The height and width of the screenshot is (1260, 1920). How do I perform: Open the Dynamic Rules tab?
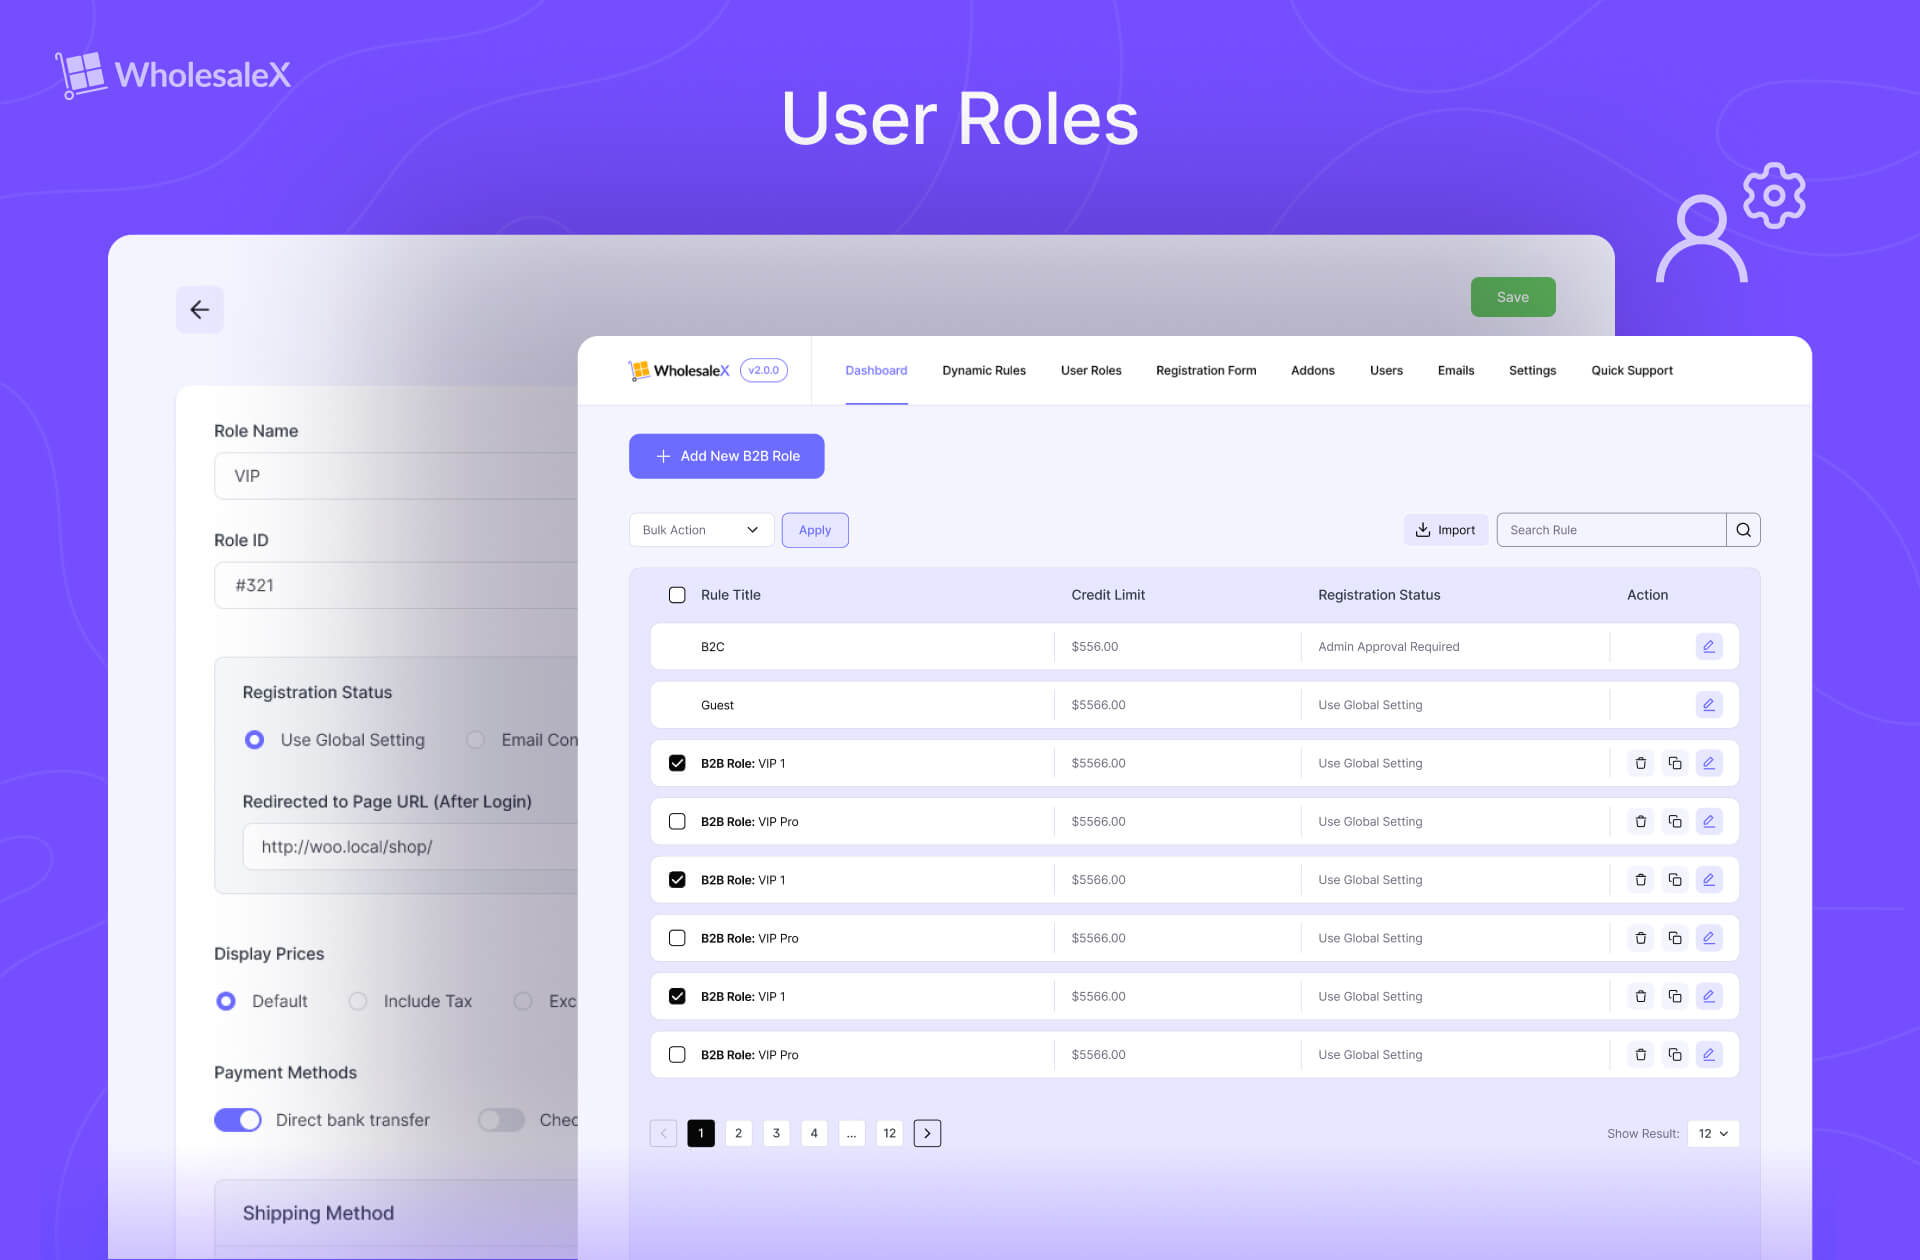coord(984,370)
